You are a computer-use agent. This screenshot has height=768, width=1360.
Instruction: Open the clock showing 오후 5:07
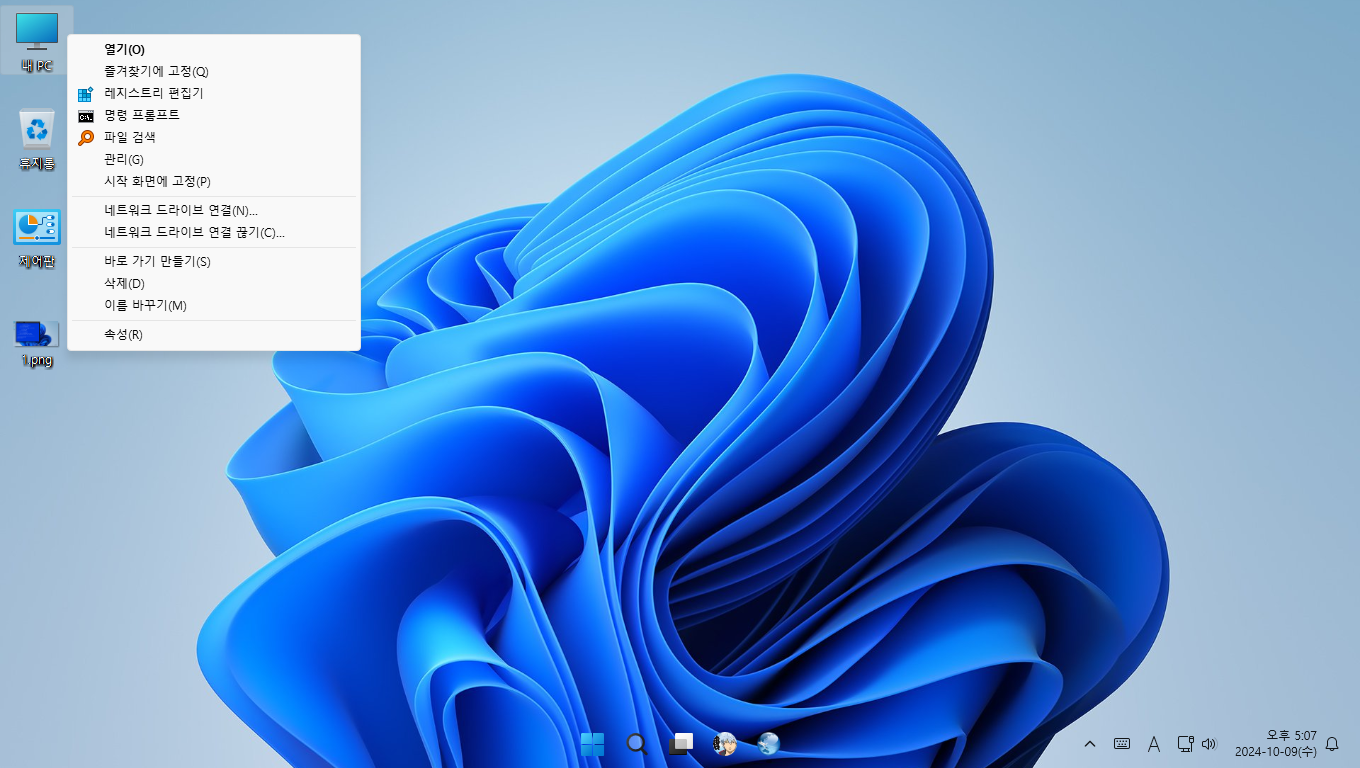pyautogui.click(x=1275, y=744)
